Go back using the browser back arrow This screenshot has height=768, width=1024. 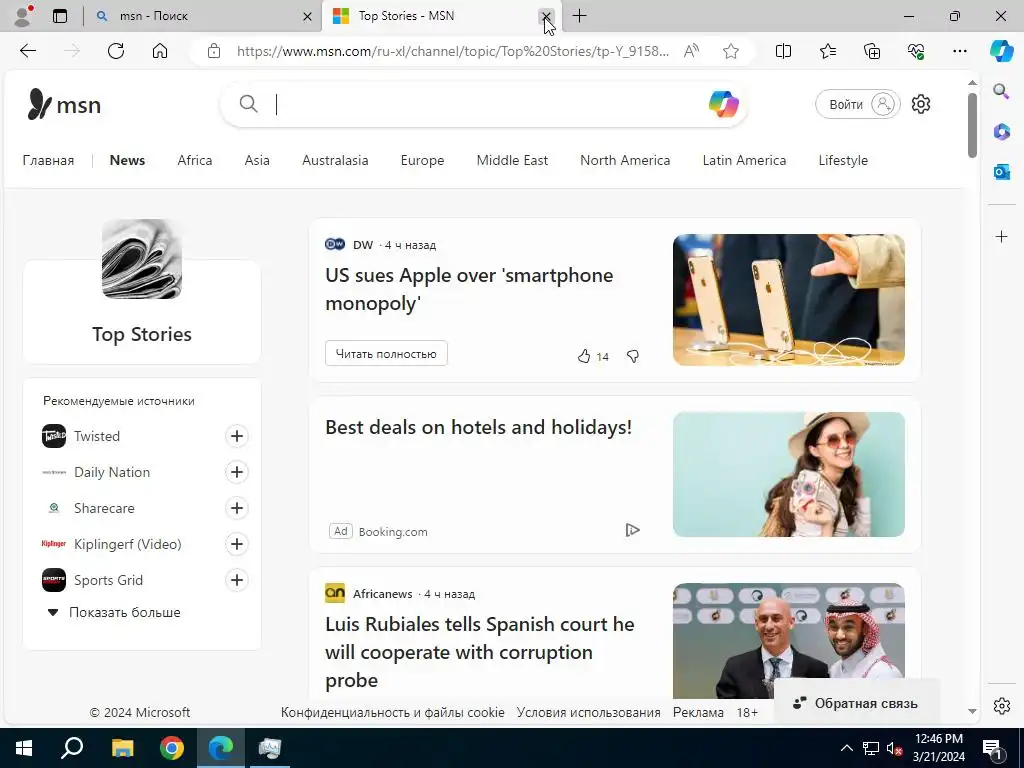[x=27, y=51]
